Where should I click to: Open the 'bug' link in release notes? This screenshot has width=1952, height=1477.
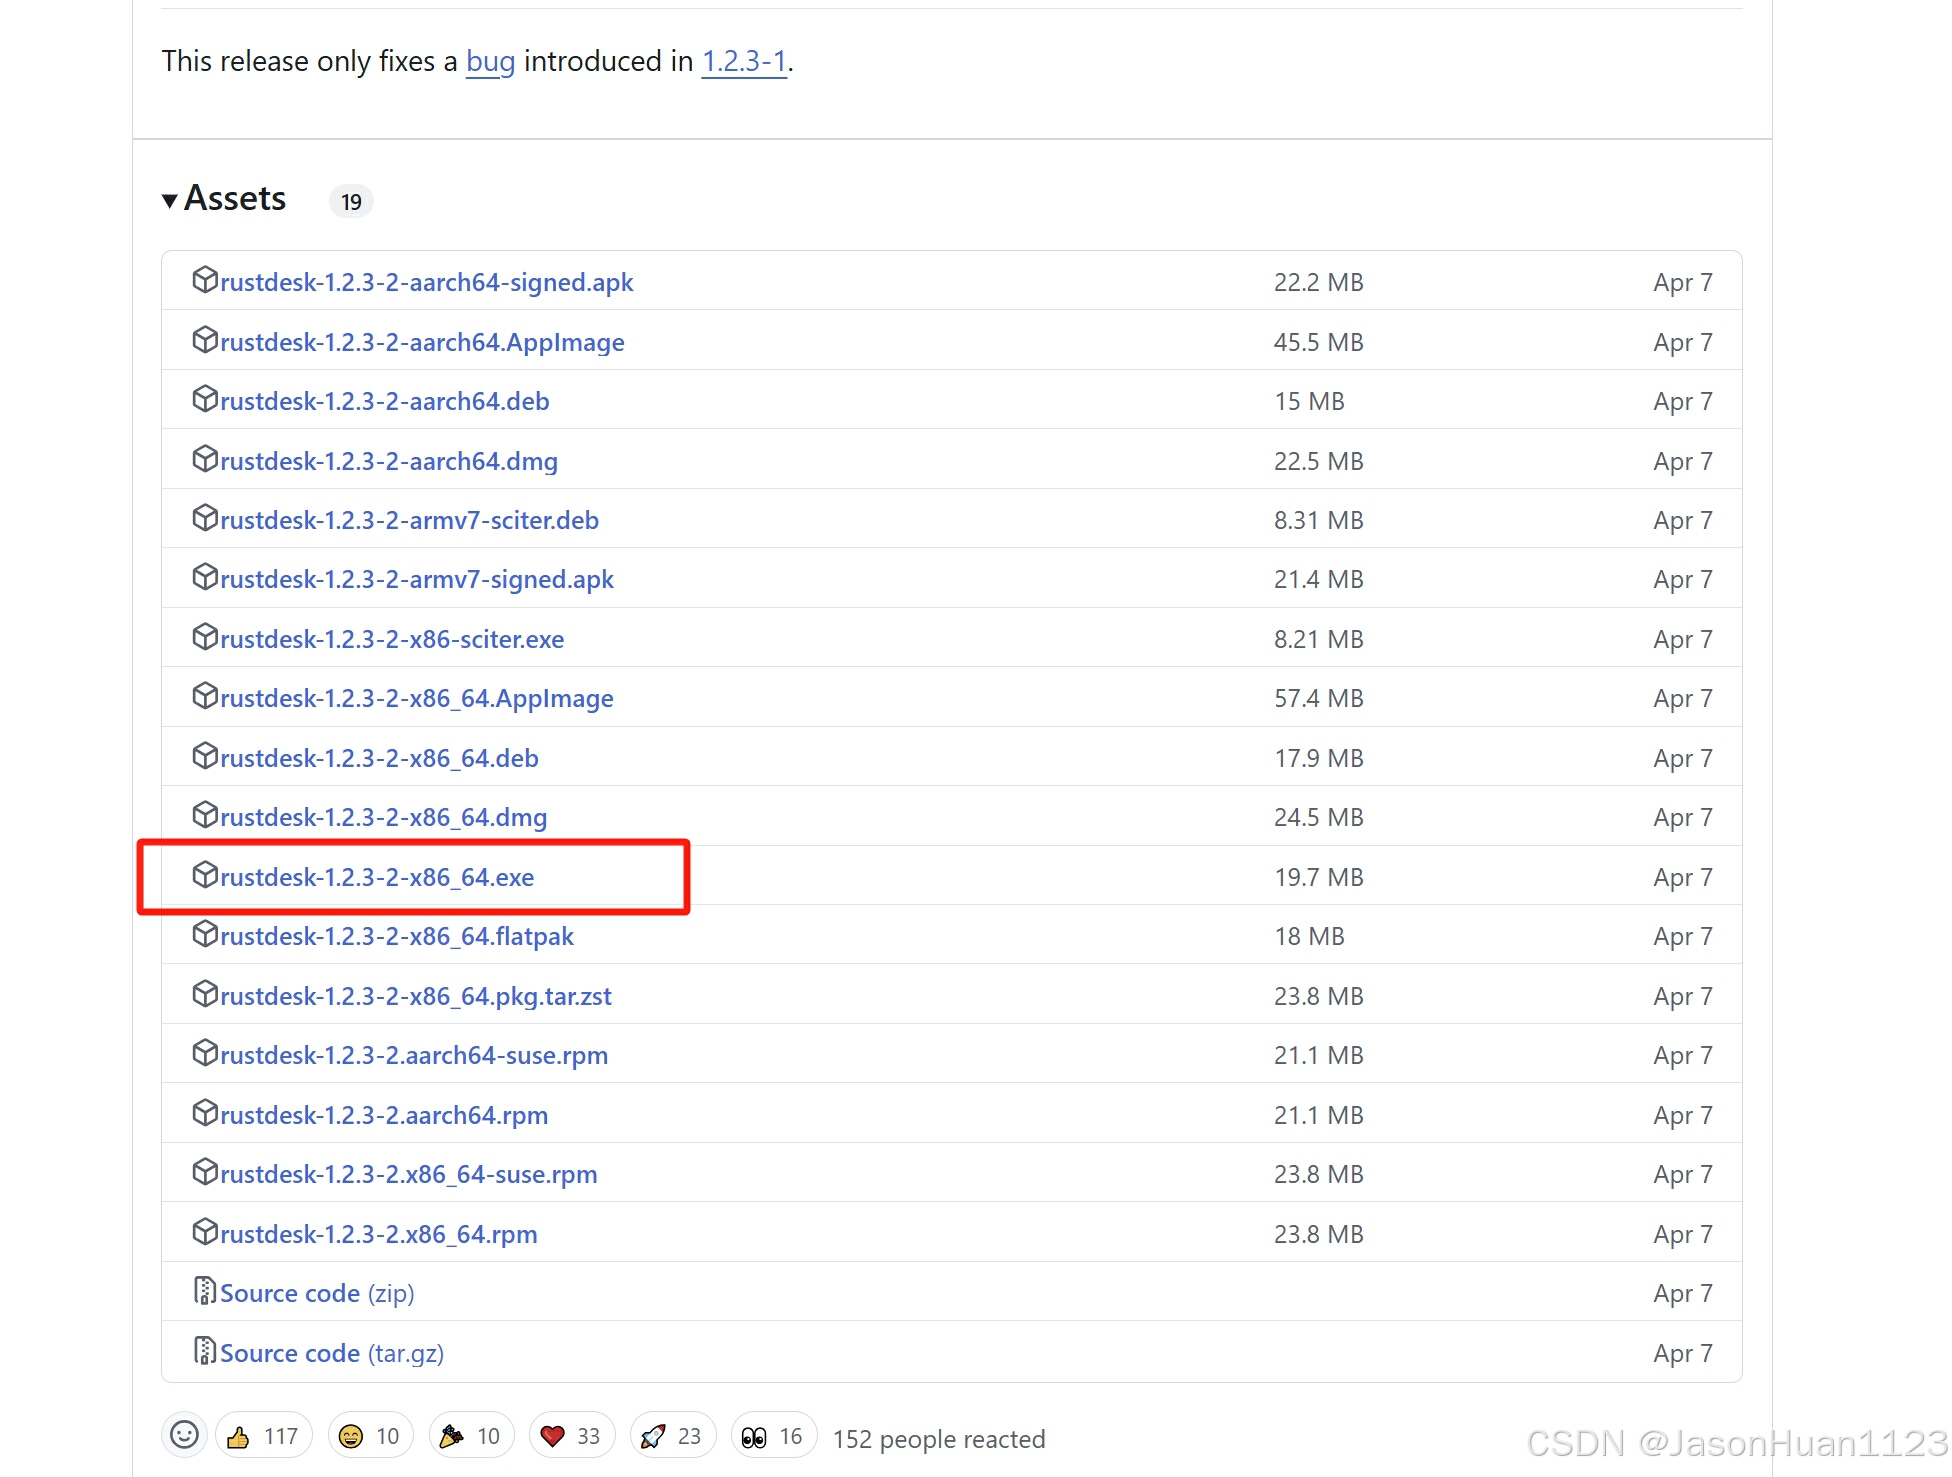coord(490,62)
